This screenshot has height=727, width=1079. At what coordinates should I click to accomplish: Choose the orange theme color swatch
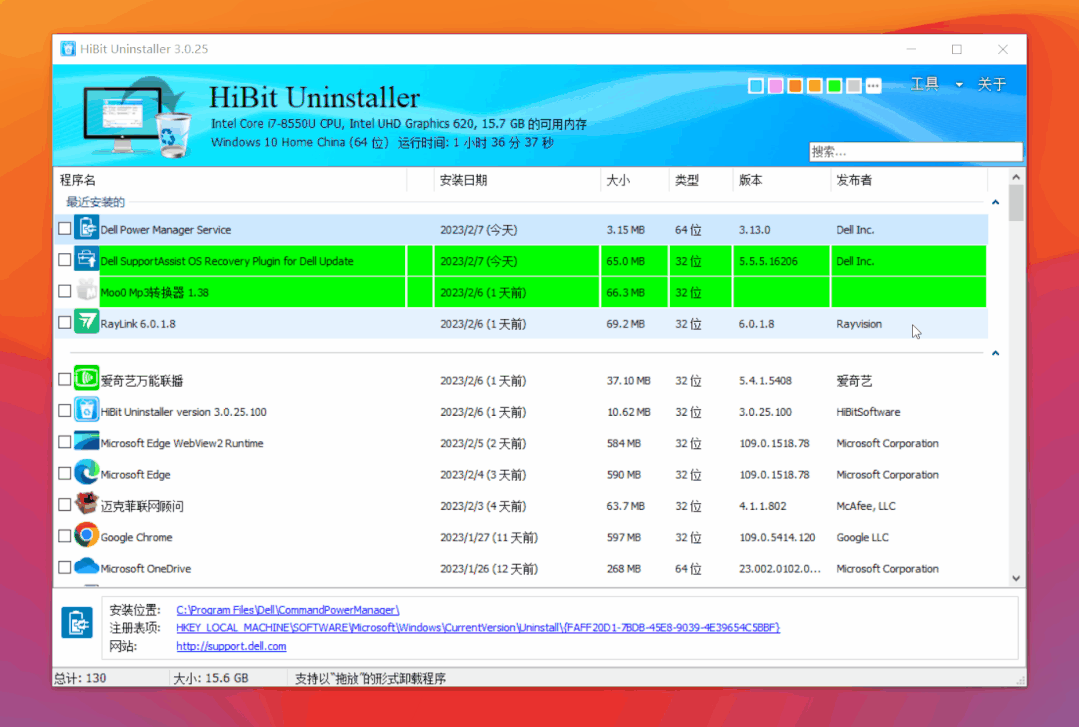(795, 86)
